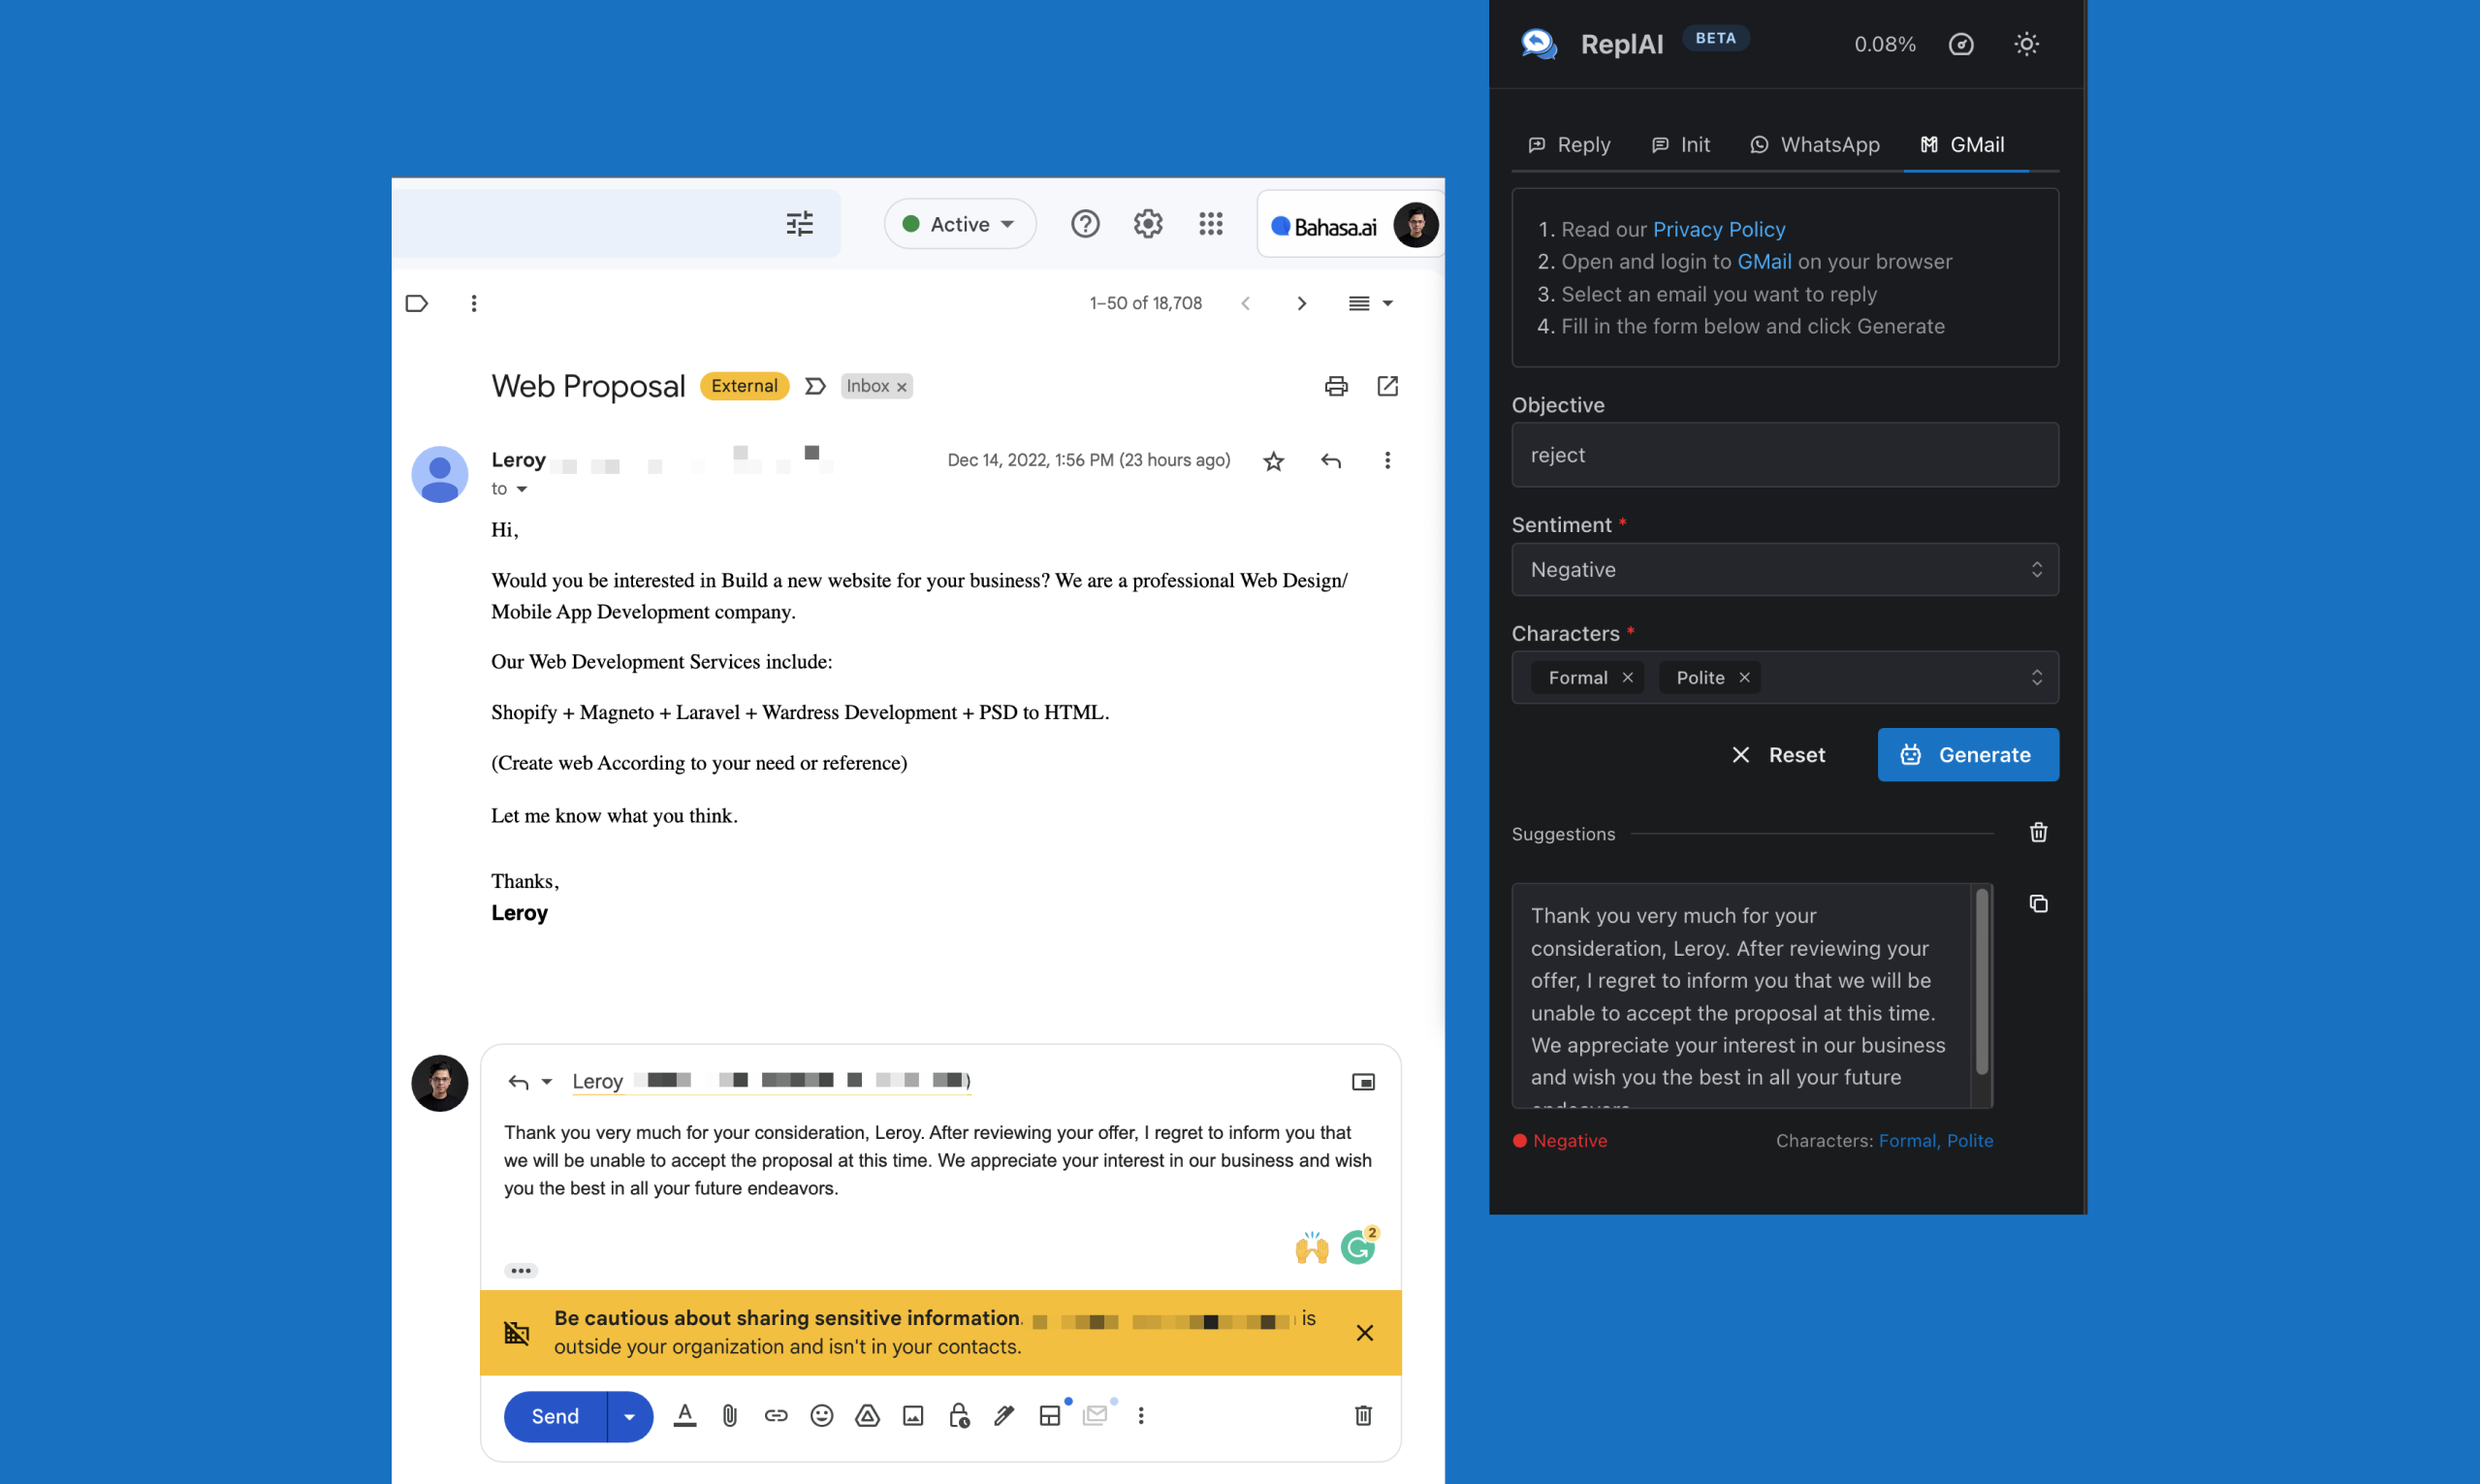
Task: Click the Bahasa.ai account avatar
Action: [1415, 225]
